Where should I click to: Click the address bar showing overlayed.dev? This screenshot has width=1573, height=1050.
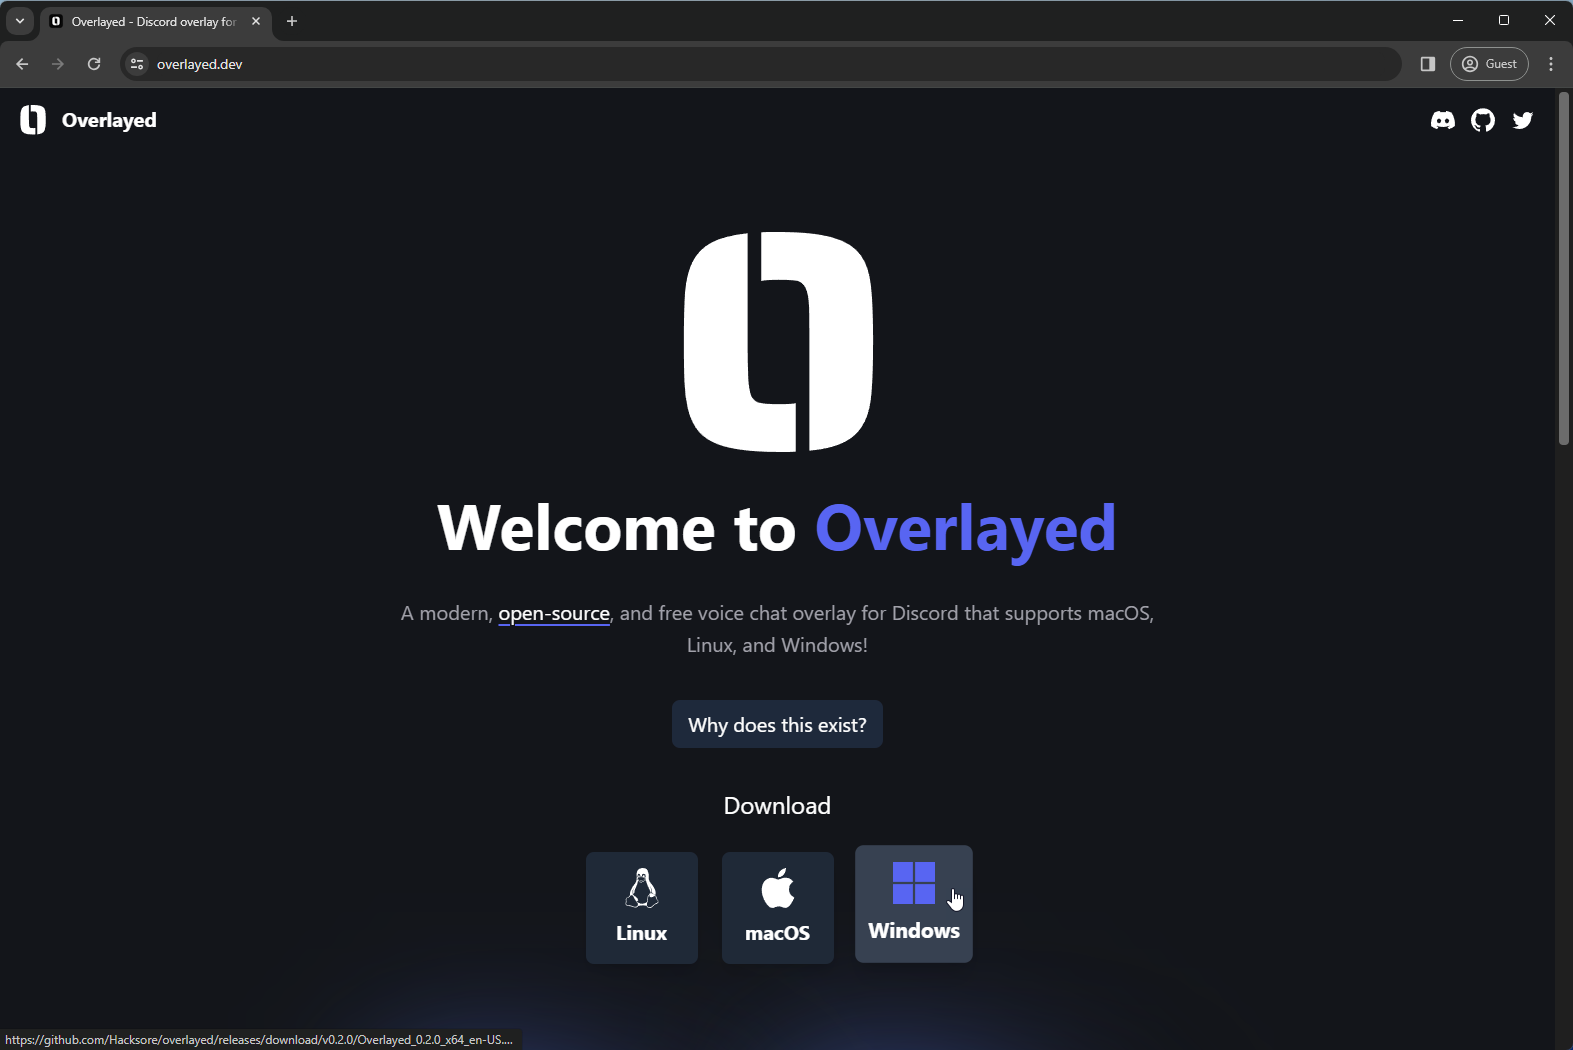tap(700, 64)
